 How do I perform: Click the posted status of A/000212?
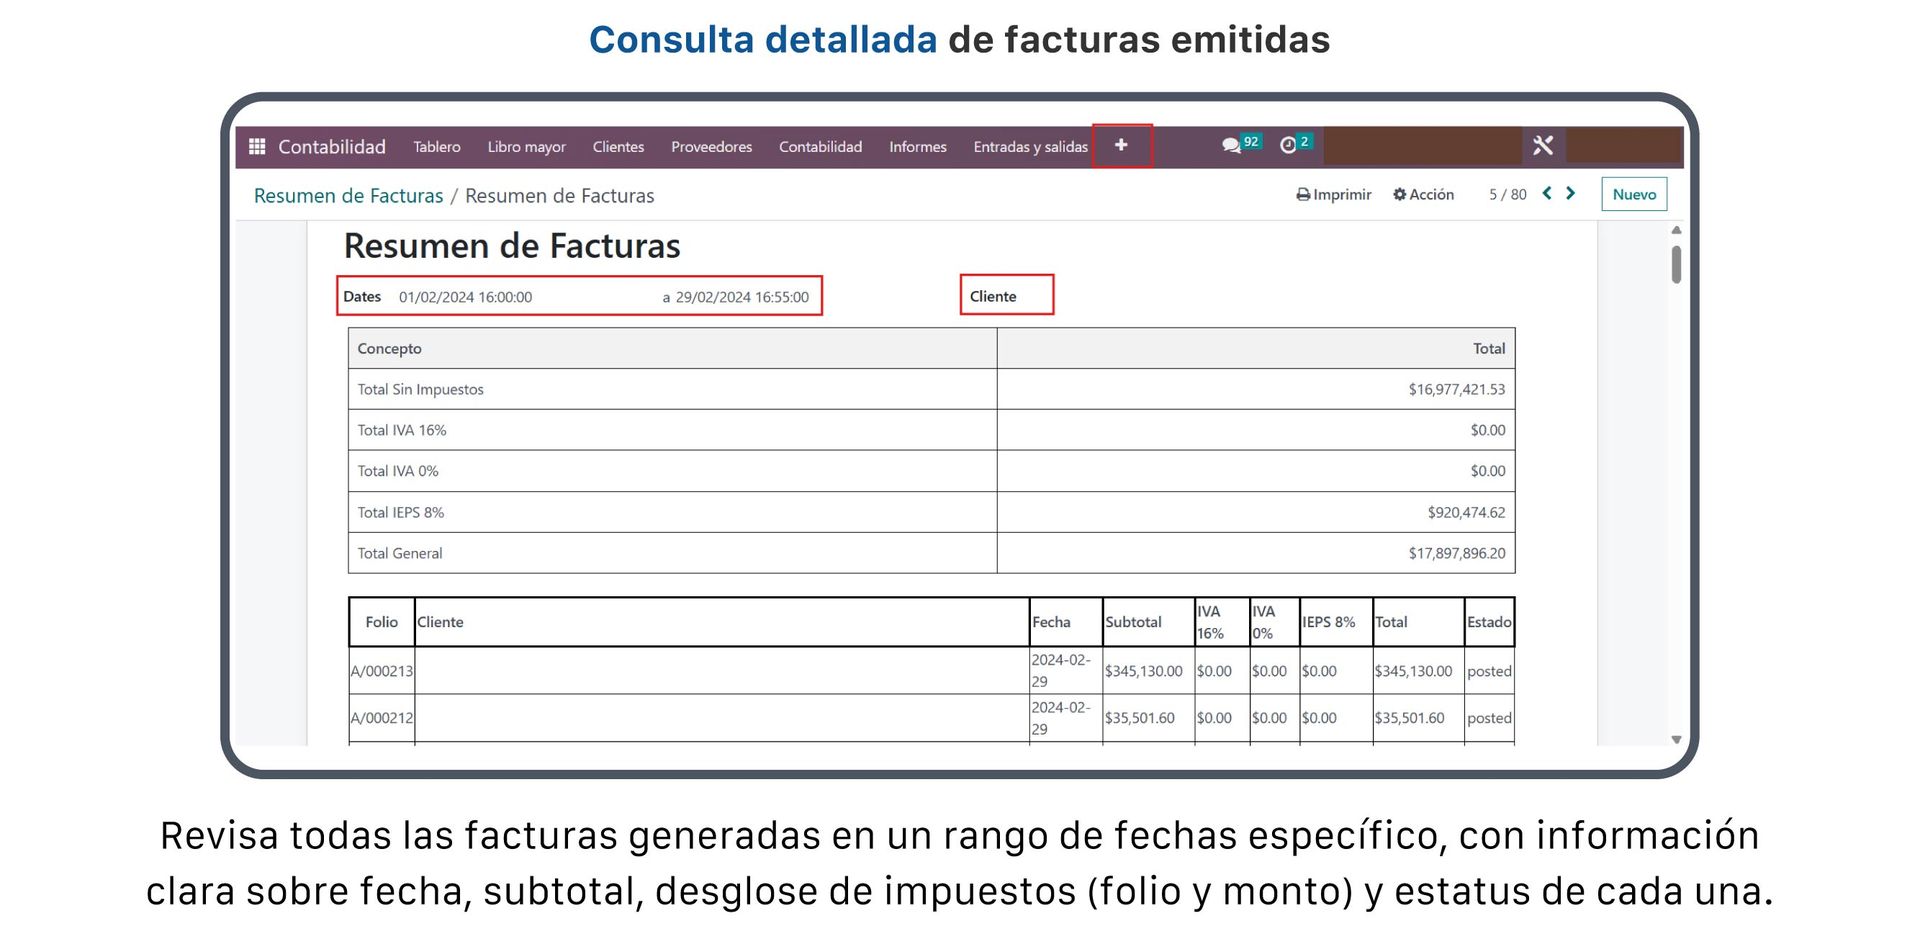[1489, 718]
